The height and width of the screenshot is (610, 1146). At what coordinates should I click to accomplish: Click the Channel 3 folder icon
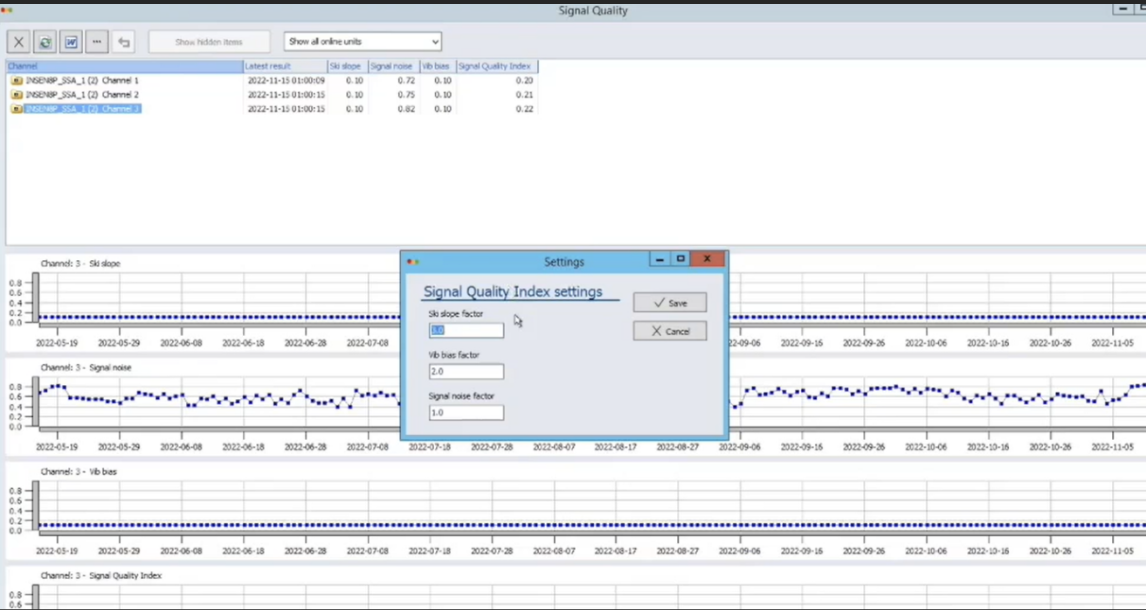tap(17, 109)
